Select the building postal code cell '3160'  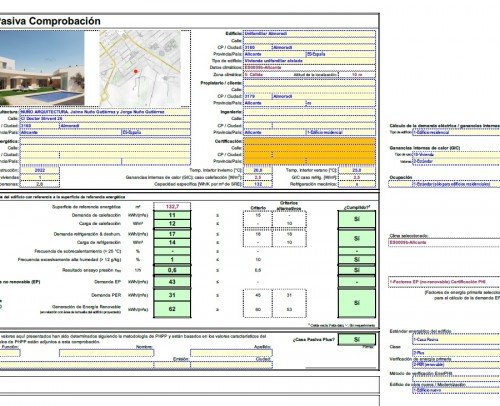pyautogui.click(x=258, y=47)
